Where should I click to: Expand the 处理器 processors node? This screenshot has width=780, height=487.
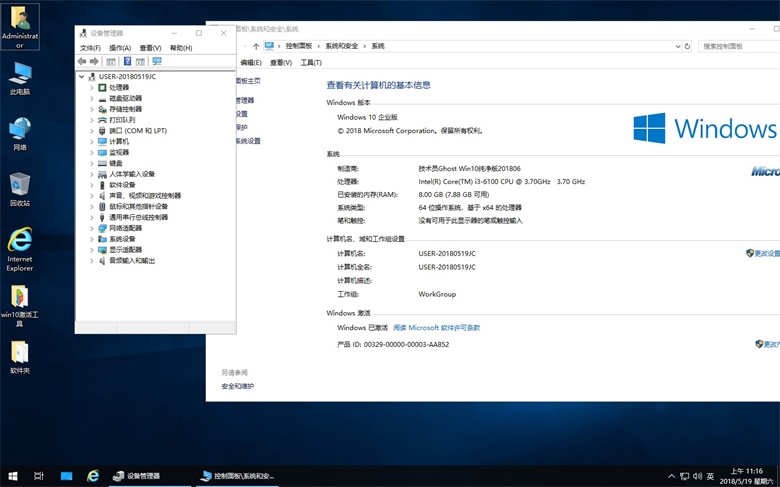pyautogui.click(x=92, y=88)
